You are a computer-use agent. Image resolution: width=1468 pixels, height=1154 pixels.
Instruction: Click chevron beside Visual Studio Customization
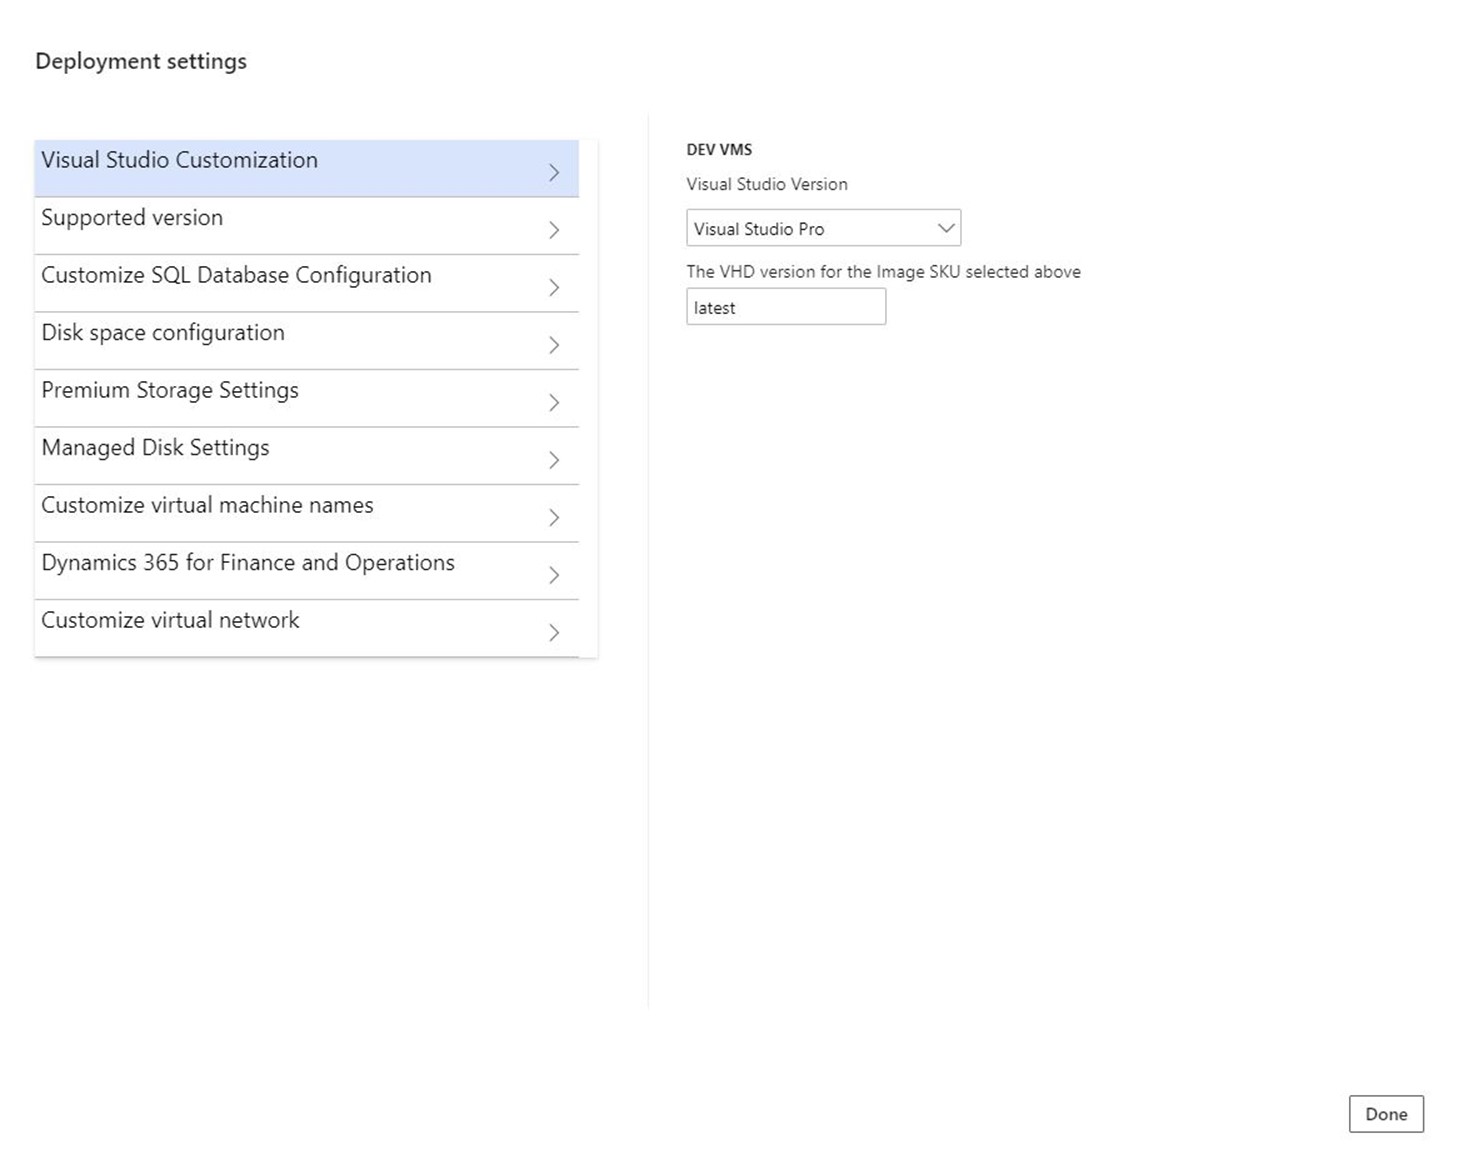point(554,173)
